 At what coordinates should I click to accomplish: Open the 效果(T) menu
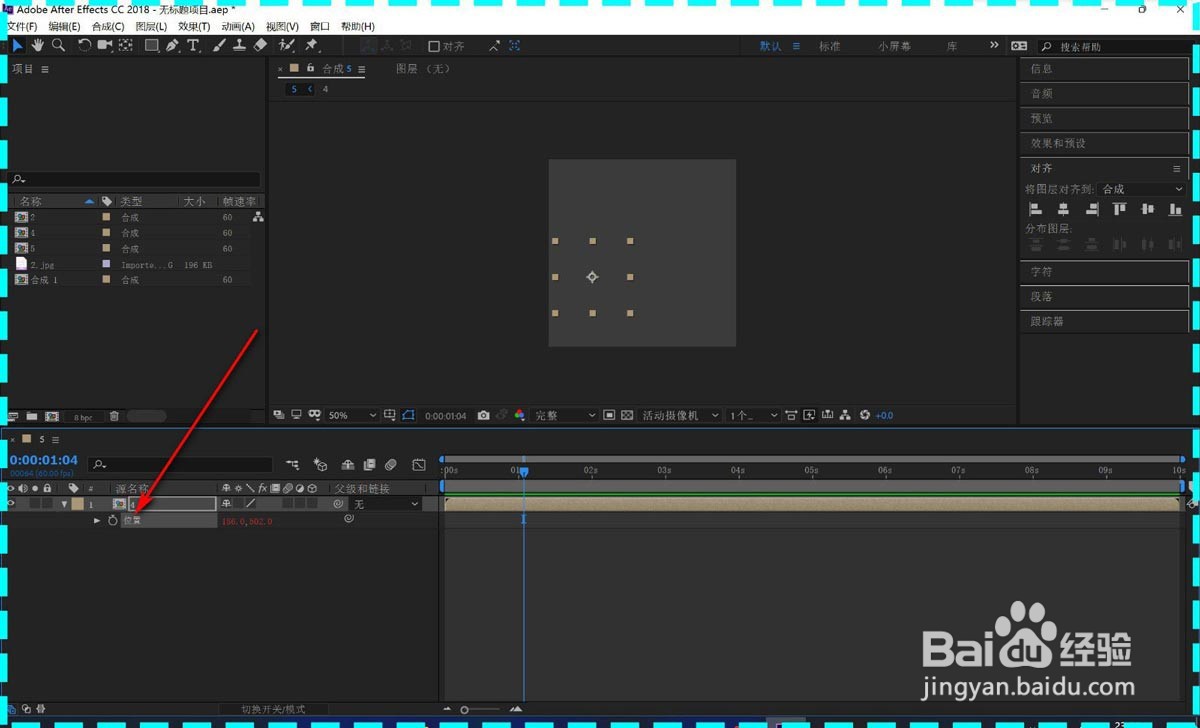click(194, 26)
